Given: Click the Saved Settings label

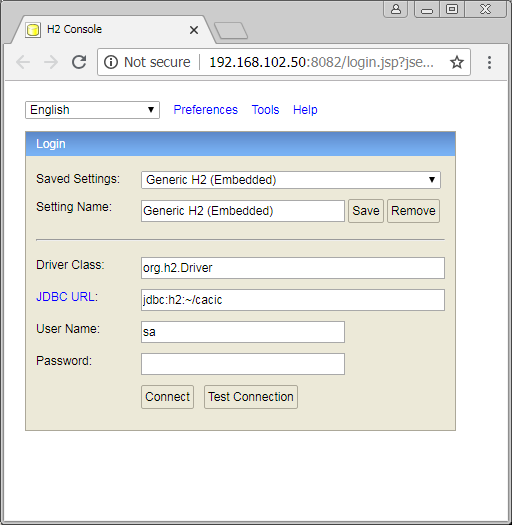Looking at the screenshot, I should tap(78, 179).
